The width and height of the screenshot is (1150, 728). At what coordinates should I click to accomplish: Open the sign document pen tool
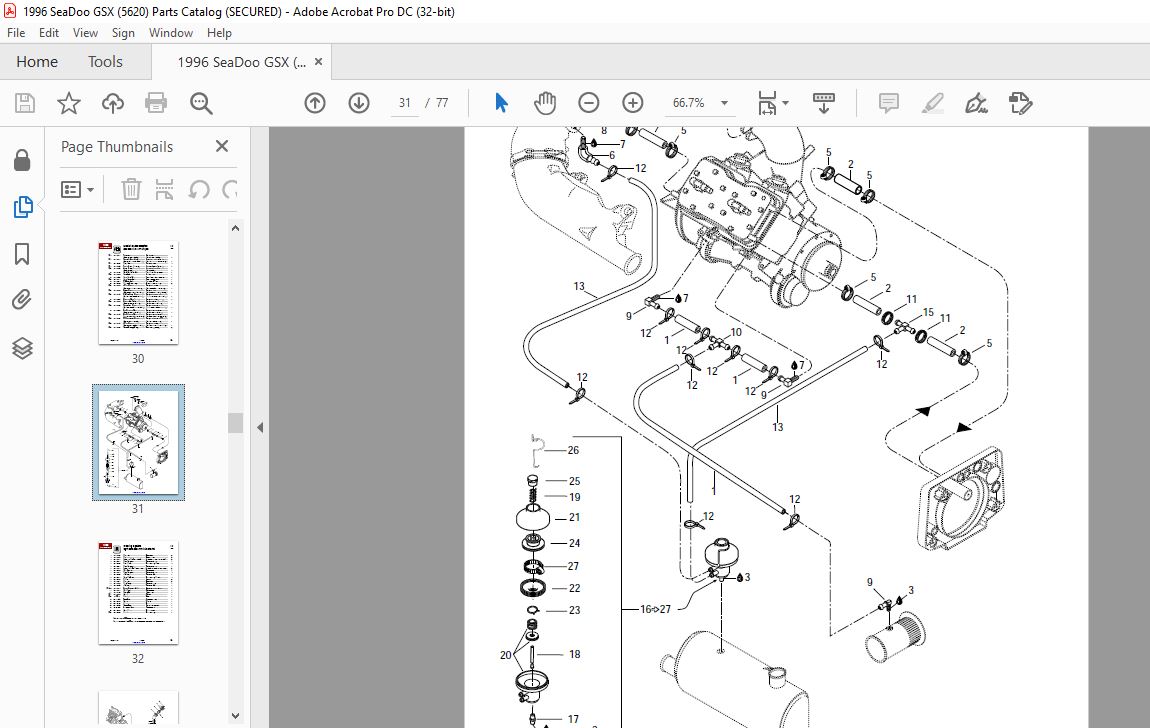click(x=976, y=103)
